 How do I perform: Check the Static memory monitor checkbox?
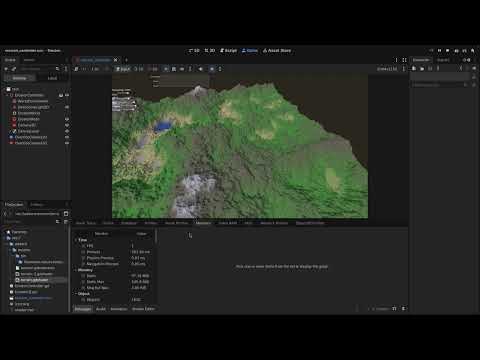[x=83, y=276]
